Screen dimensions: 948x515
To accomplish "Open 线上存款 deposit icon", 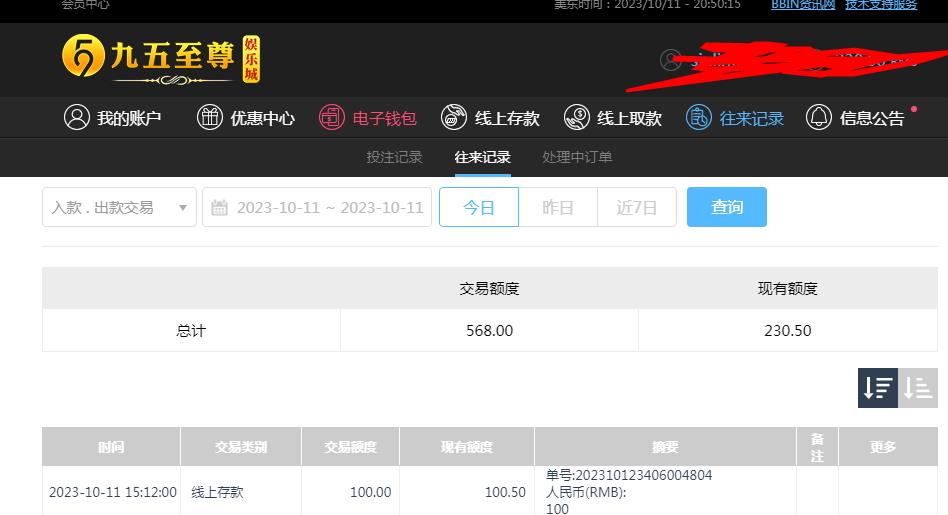I will [453, 117].
